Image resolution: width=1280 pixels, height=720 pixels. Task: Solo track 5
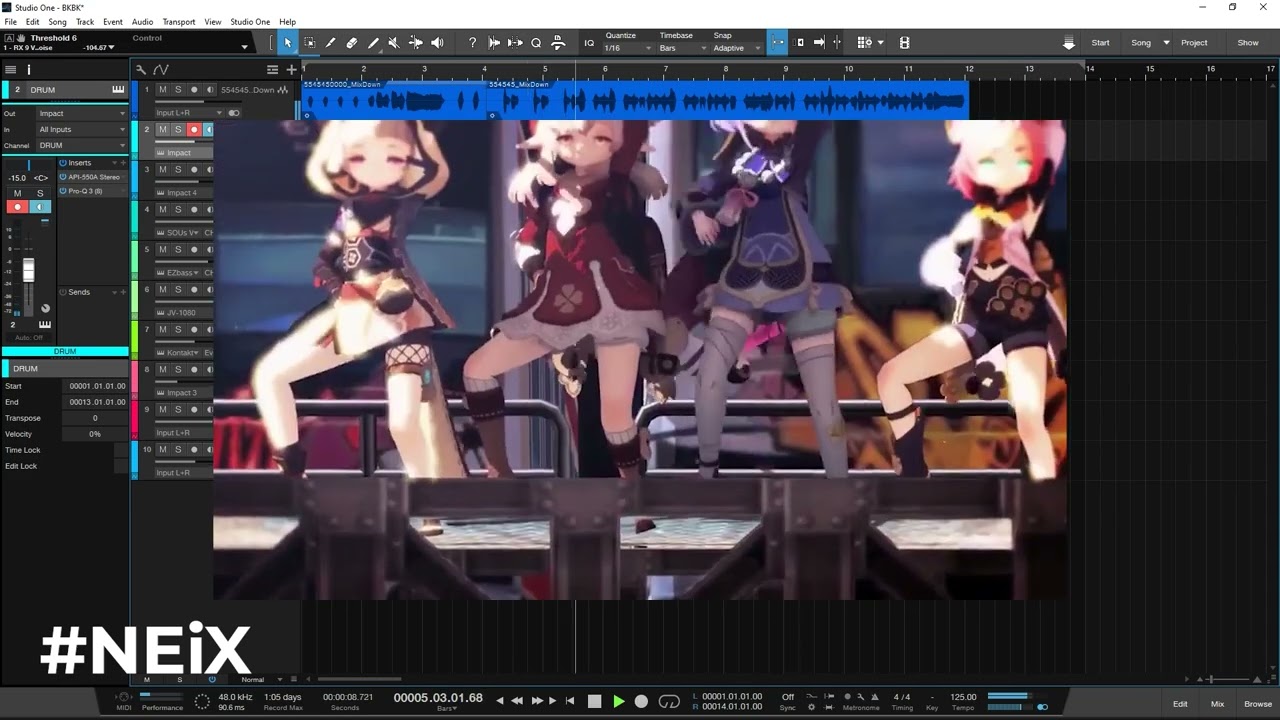click(178, 250)
